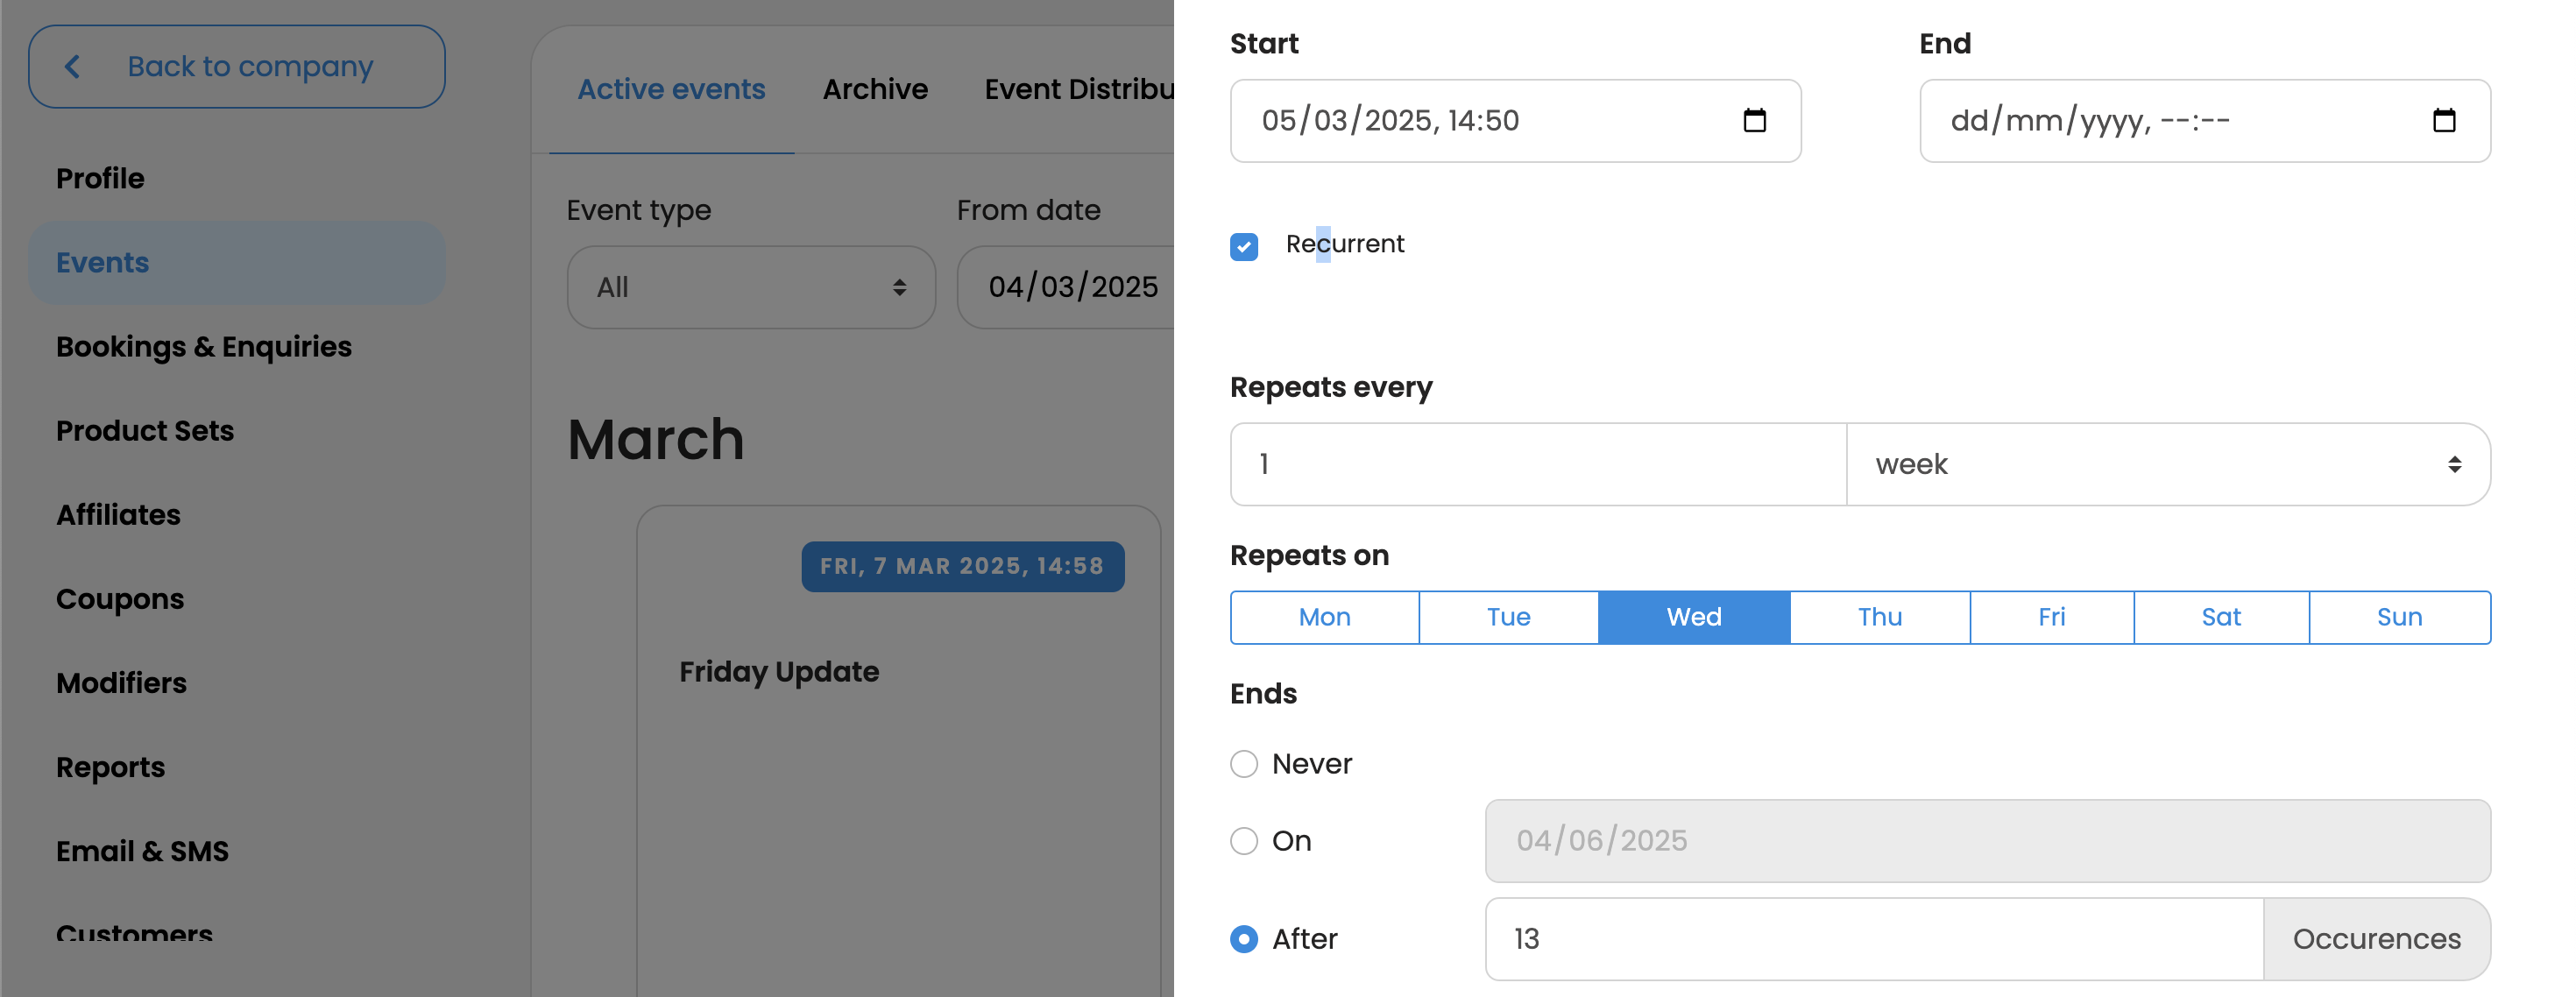Open the Event type All dropdown
Viewport: 2576px width, 997px height.
click(x=750, y=288)
